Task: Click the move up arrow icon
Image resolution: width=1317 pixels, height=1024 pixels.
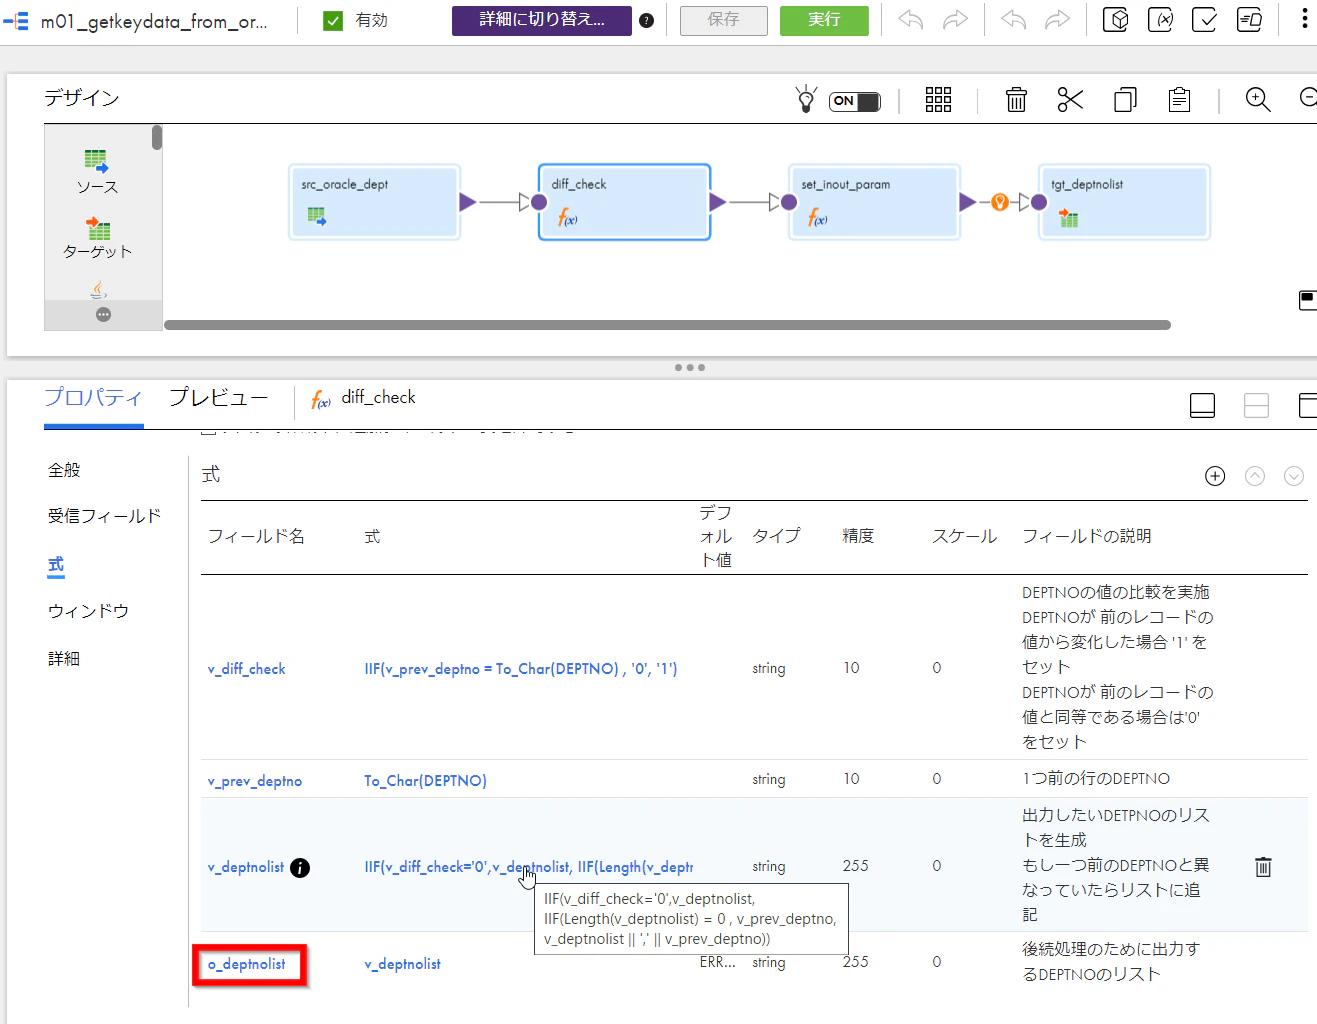Action: [1255, 476]
